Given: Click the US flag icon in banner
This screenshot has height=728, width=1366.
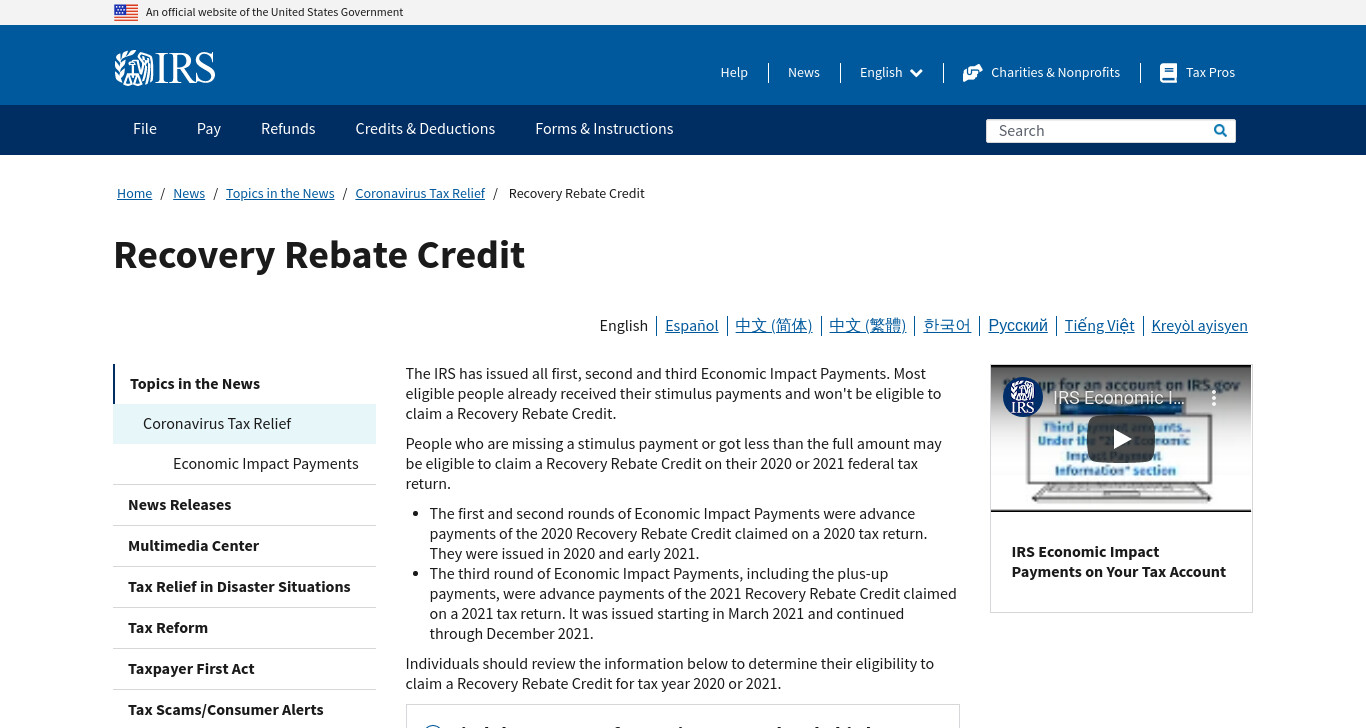Looking at the screenshot, I should (x=126, y=12).
